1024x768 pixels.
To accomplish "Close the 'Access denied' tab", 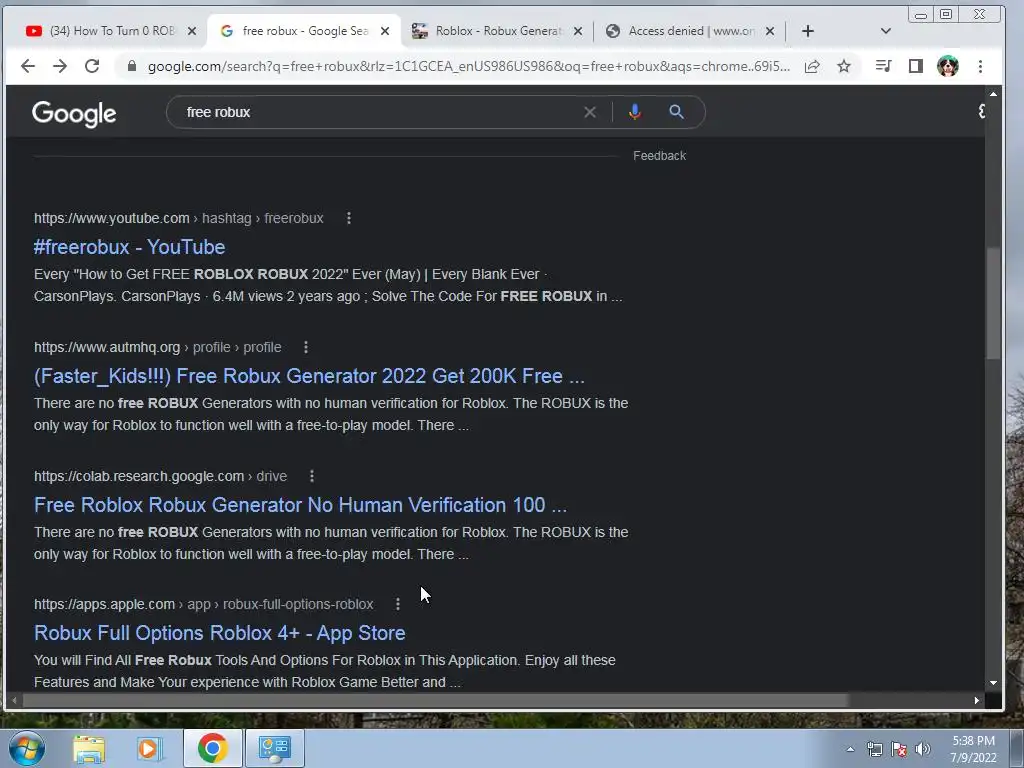I will 771,31.
